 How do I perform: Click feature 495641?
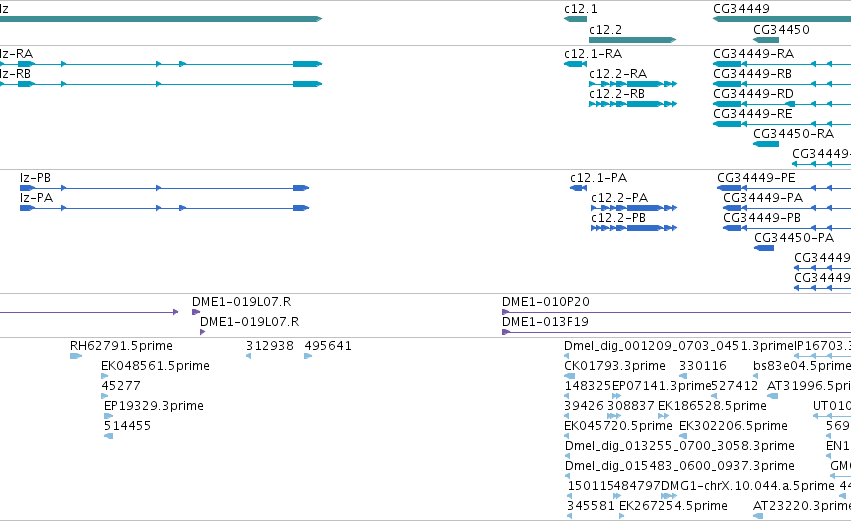(308, 356)
